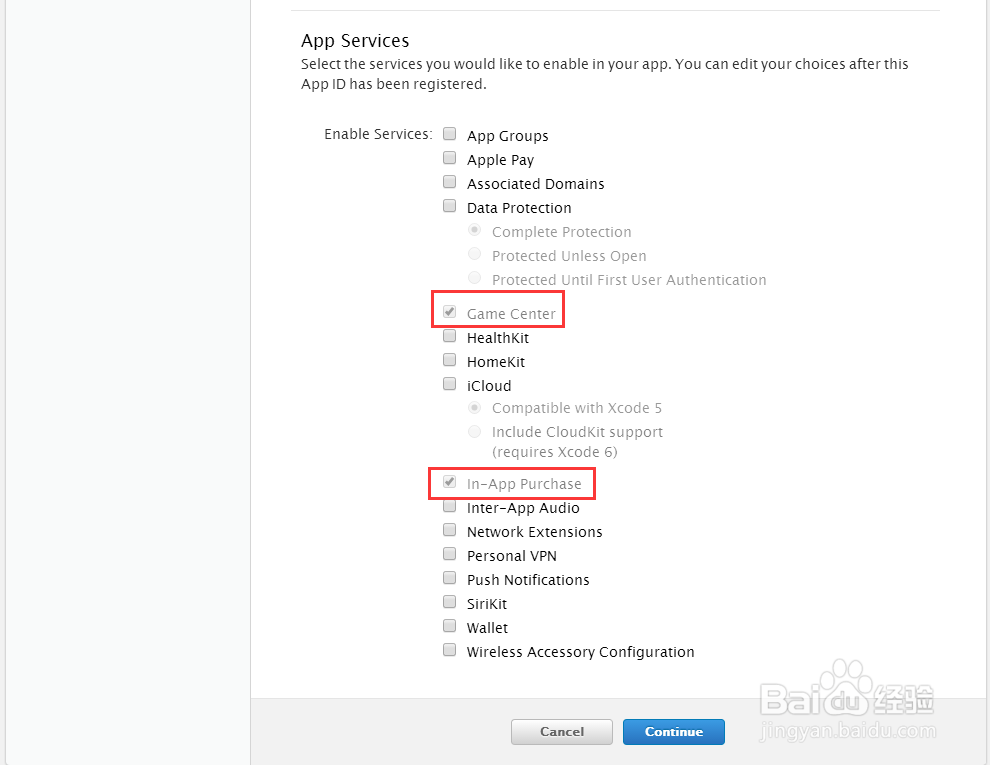Click the Cancel button
The image size is (990, 765).
(x=561, y=732)
